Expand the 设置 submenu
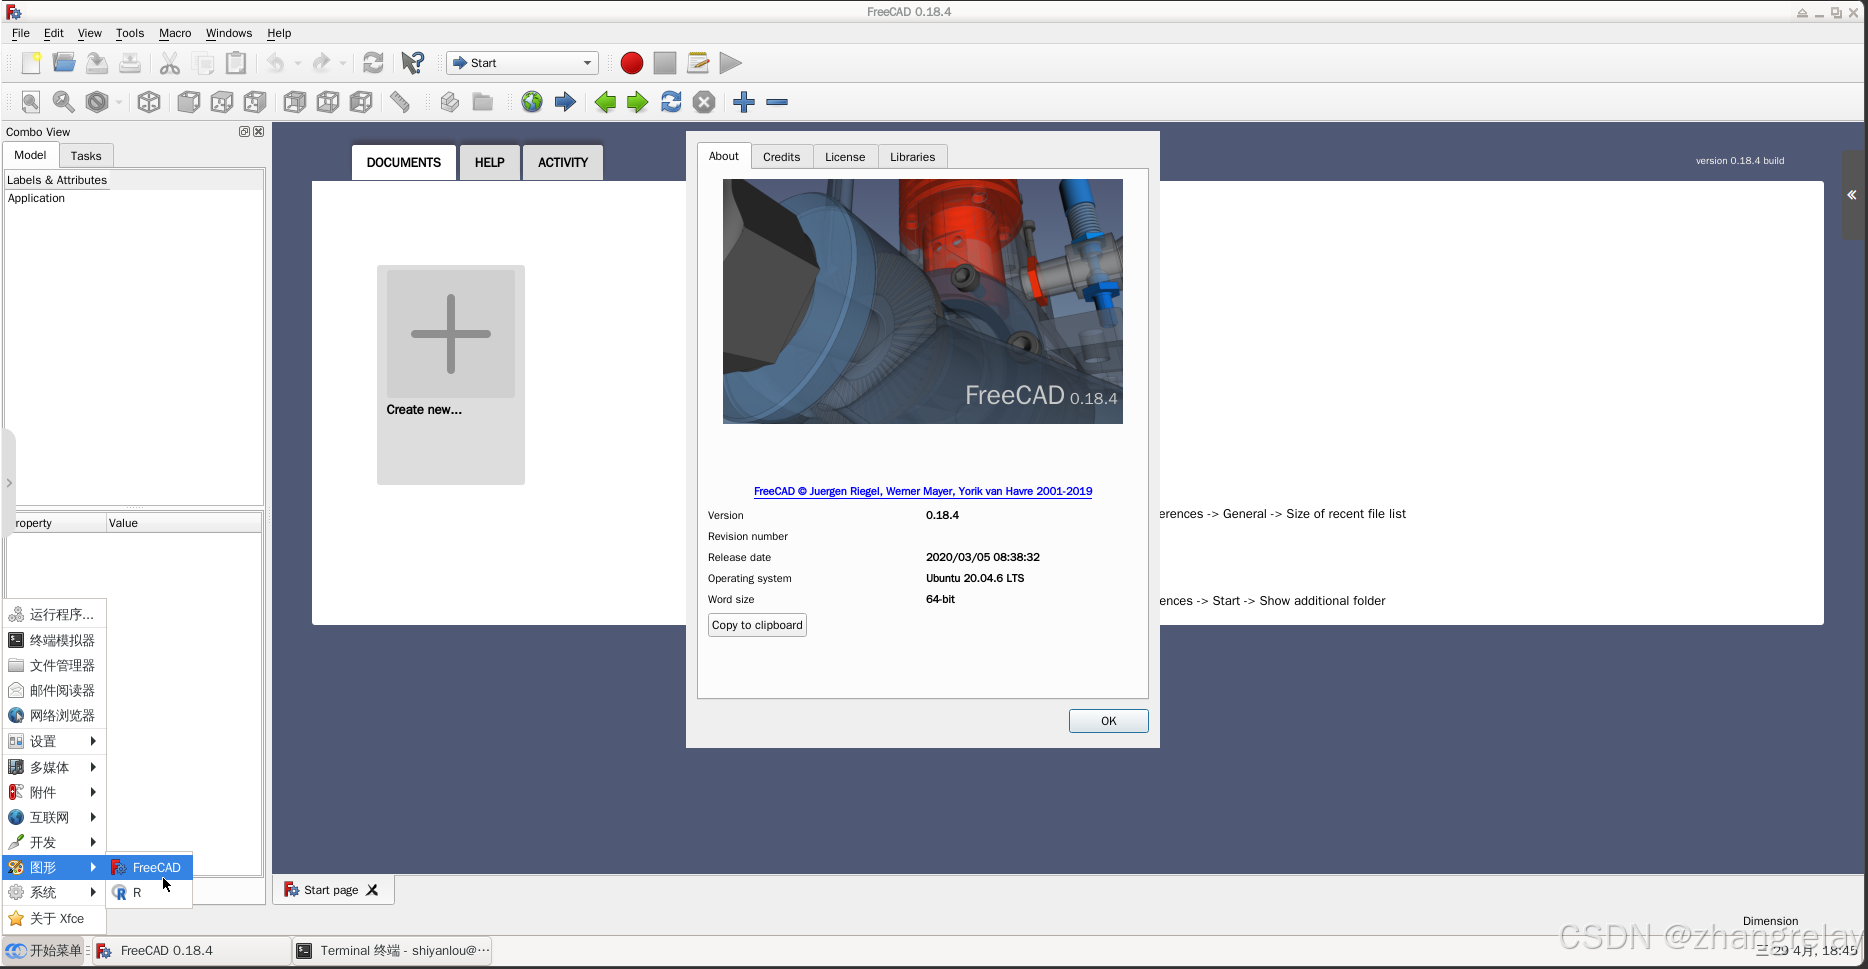Screen dimensions: 1868x969 coord(54,741)
